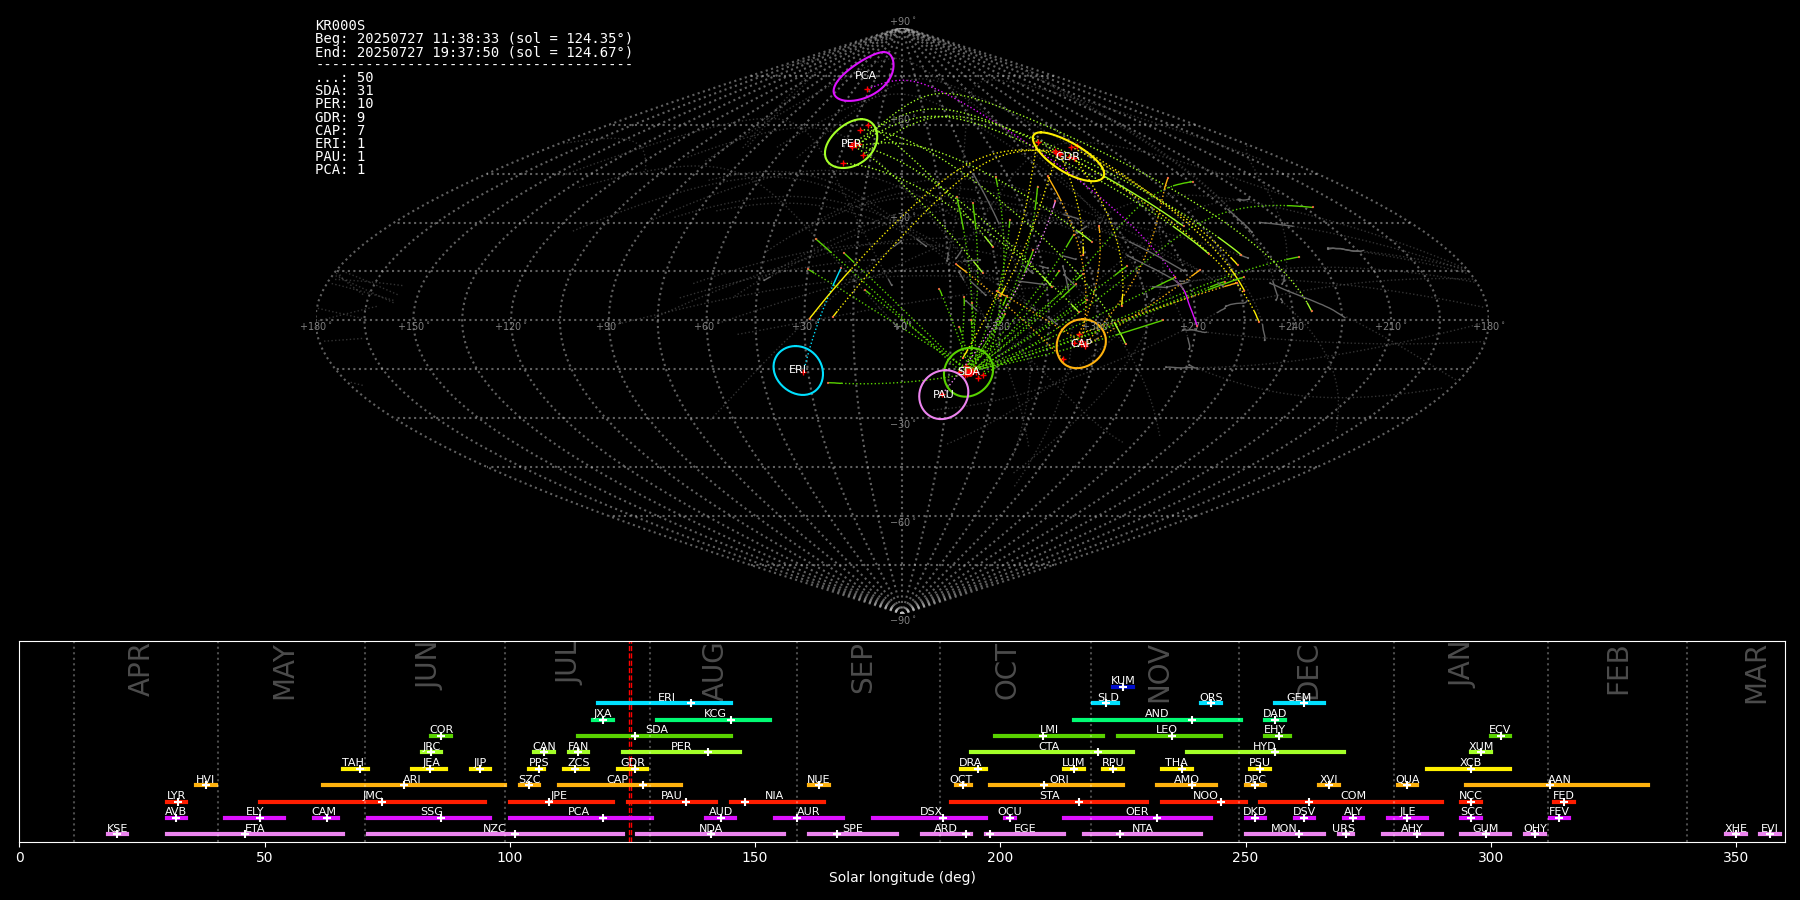Click the OER shower bar
Viewport: 1800px width, 900px height.
[1137, 817]
